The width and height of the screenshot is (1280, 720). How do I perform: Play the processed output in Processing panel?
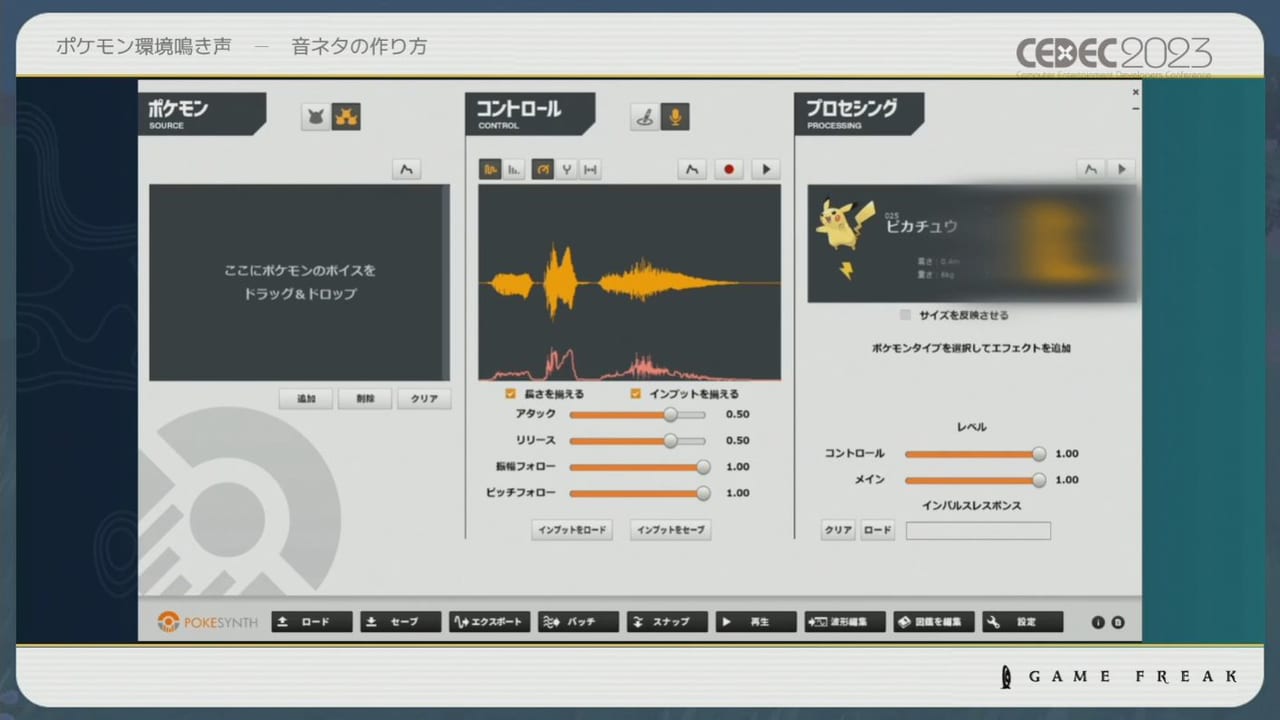pos(1121,170)
